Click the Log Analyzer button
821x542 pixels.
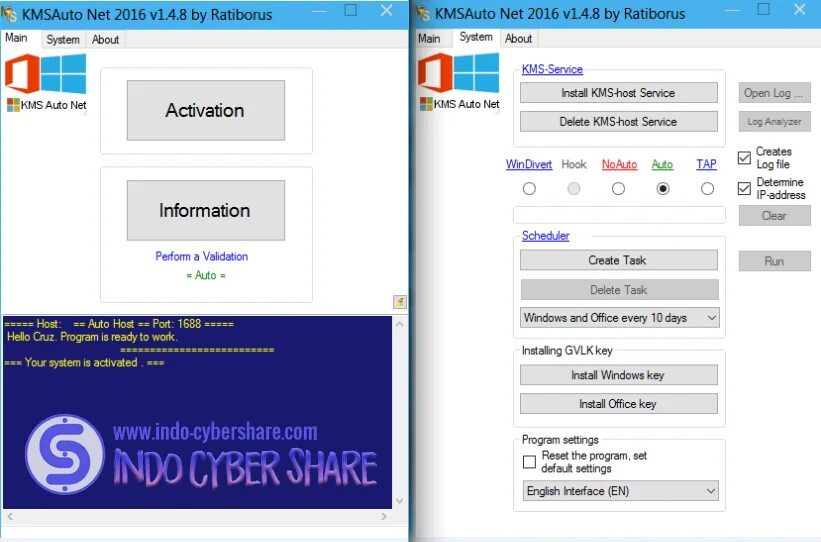point(774,121)
